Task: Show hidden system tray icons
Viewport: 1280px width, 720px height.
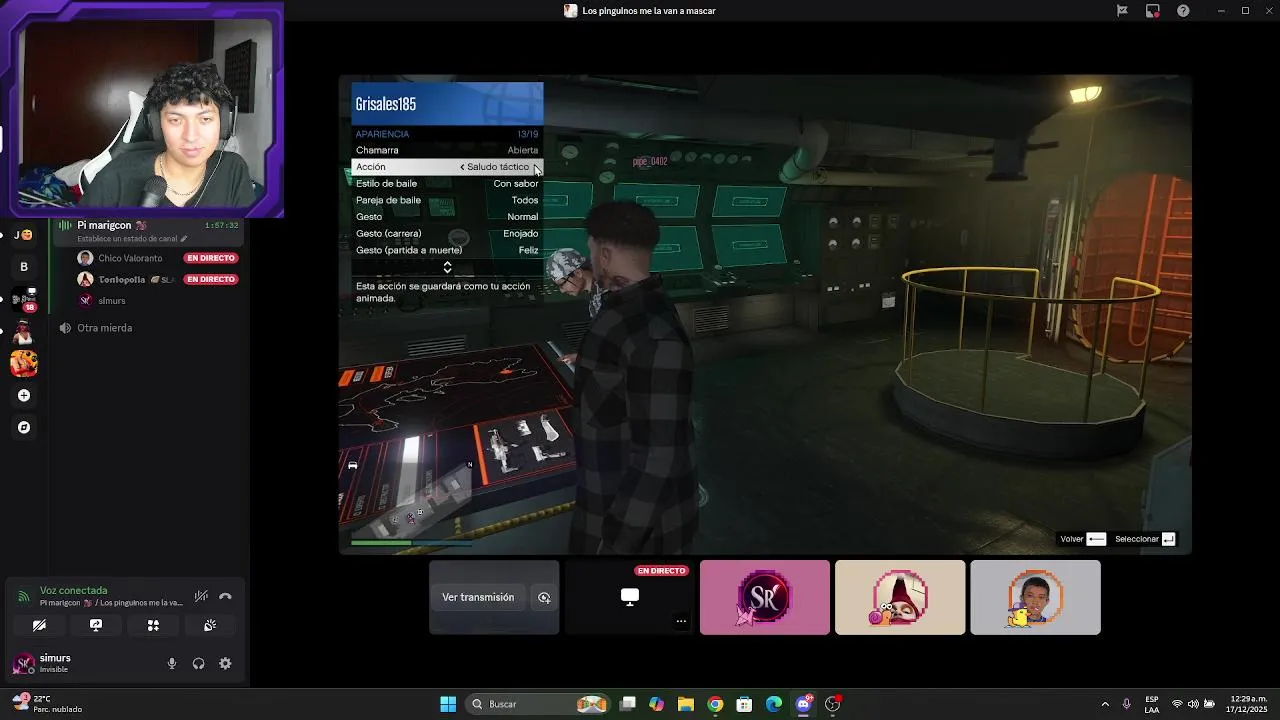Action: point(1105,704)
